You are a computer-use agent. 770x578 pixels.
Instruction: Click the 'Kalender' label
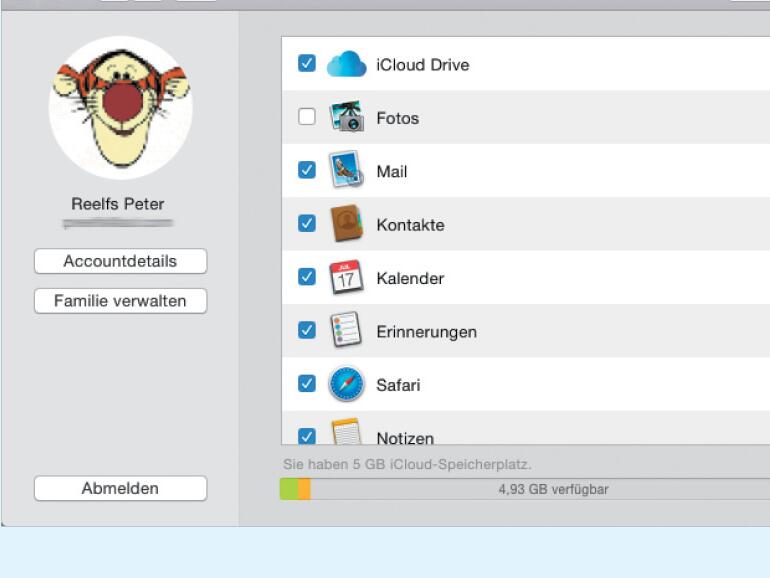click(x=410, y=278)
